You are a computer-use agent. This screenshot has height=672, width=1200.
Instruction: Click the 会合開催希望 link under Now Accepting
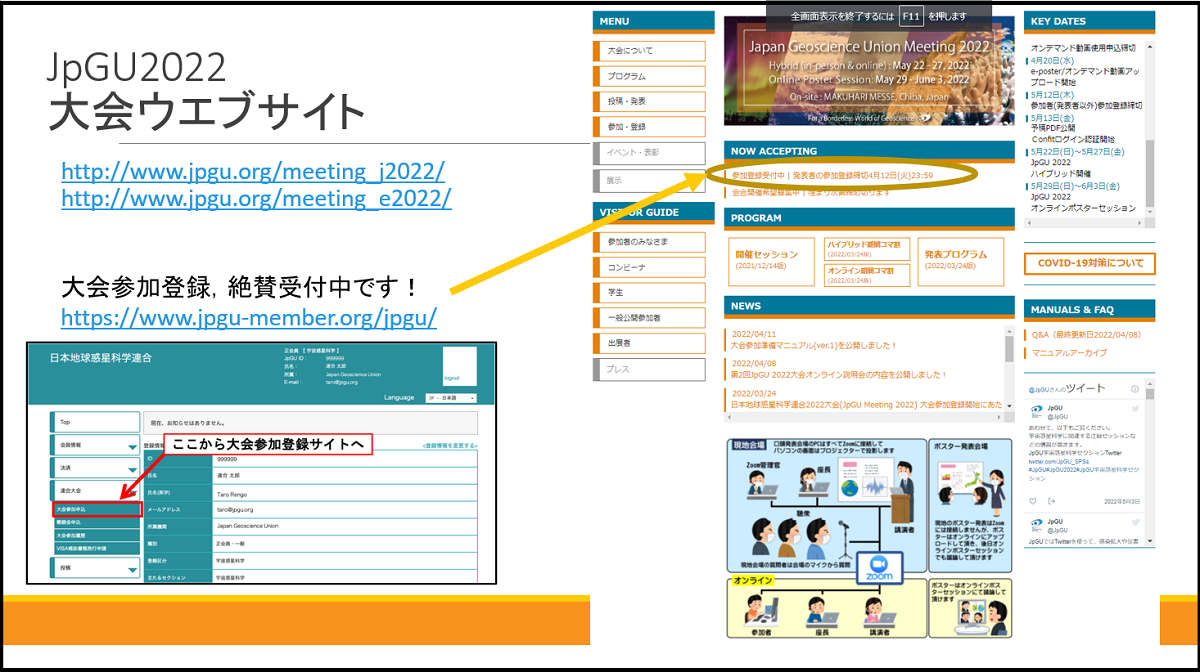click(811, 191)
